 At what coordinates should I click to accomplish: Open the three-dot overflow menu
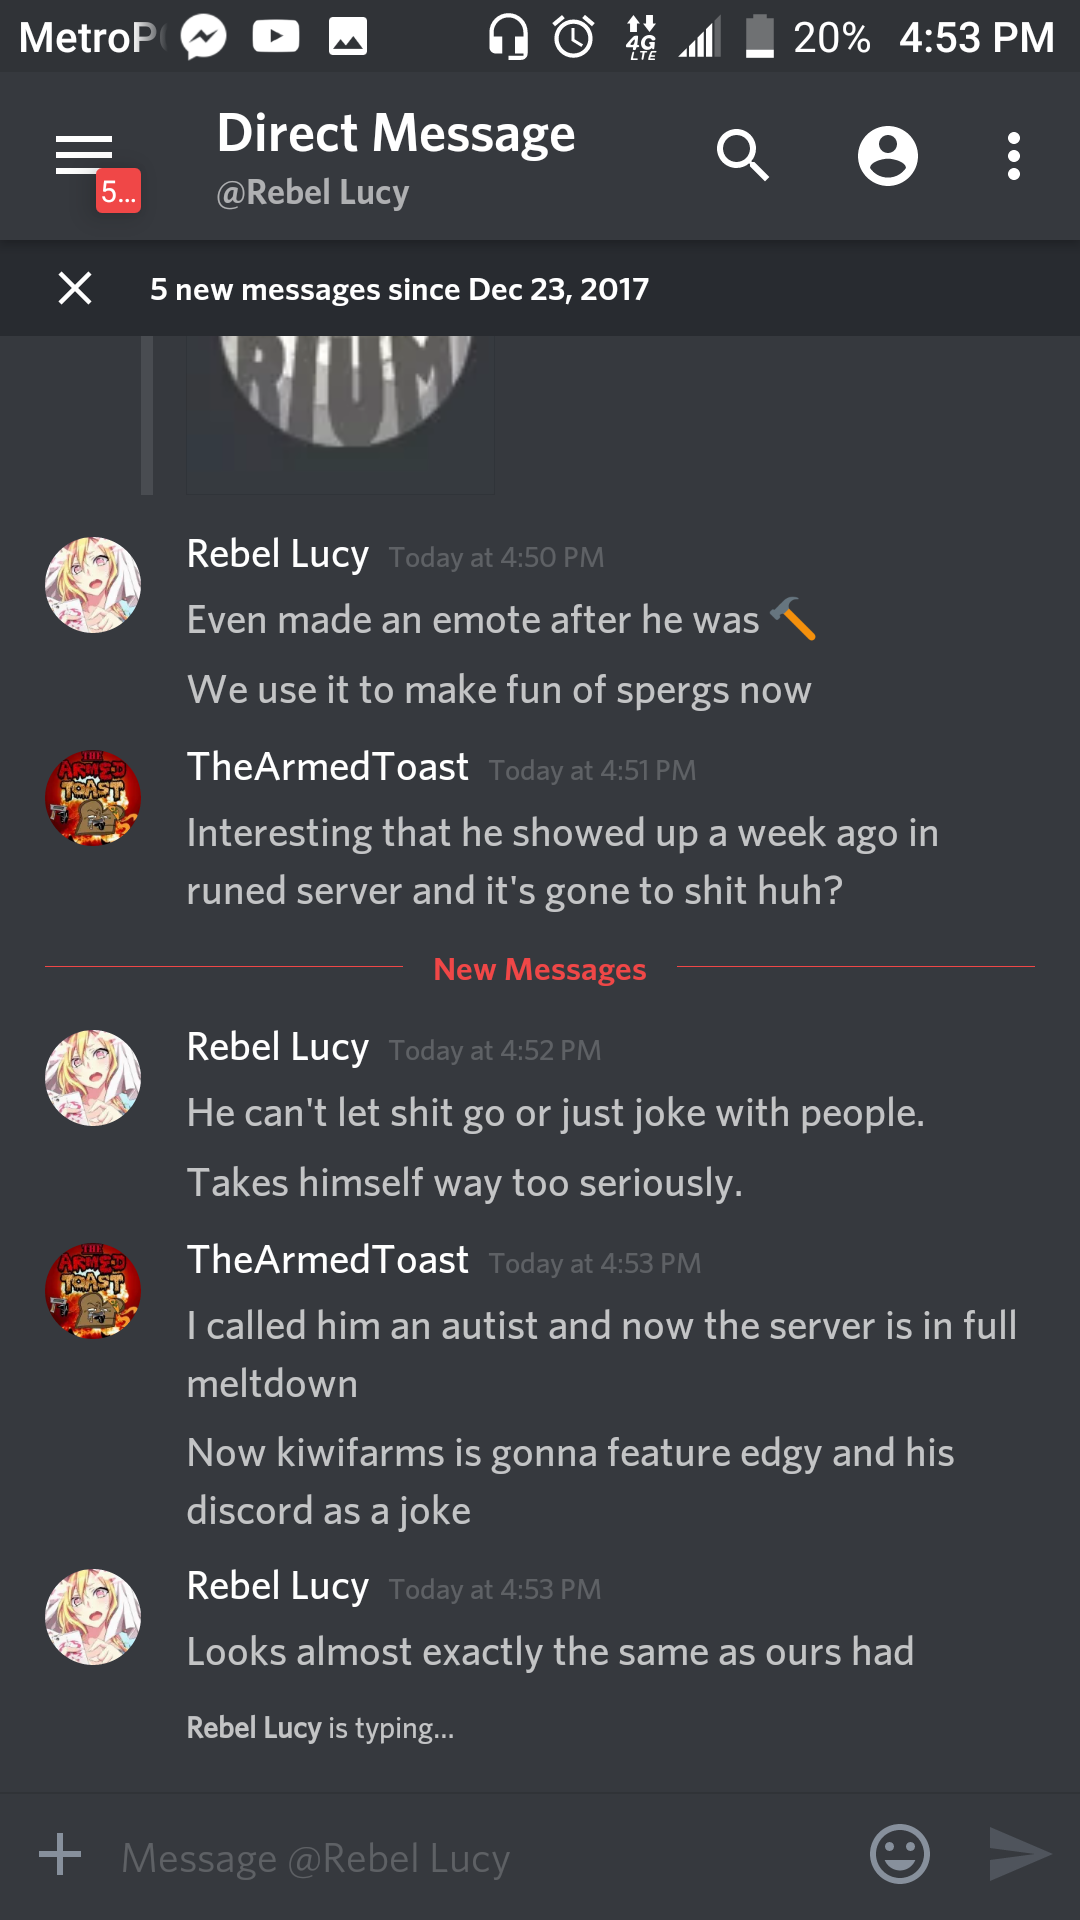1014,156
